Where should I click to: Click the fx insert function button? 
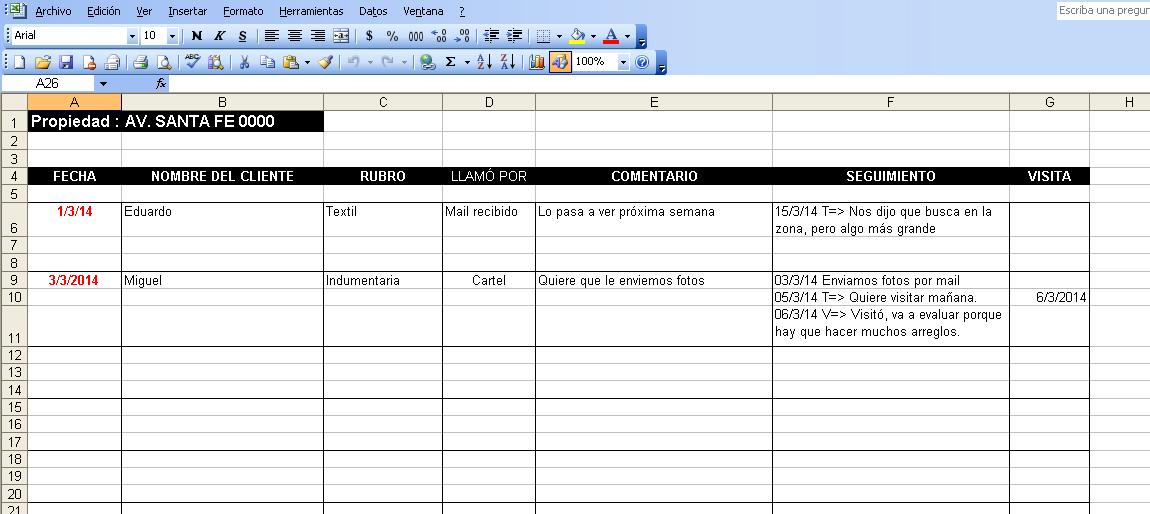[160, 84]
